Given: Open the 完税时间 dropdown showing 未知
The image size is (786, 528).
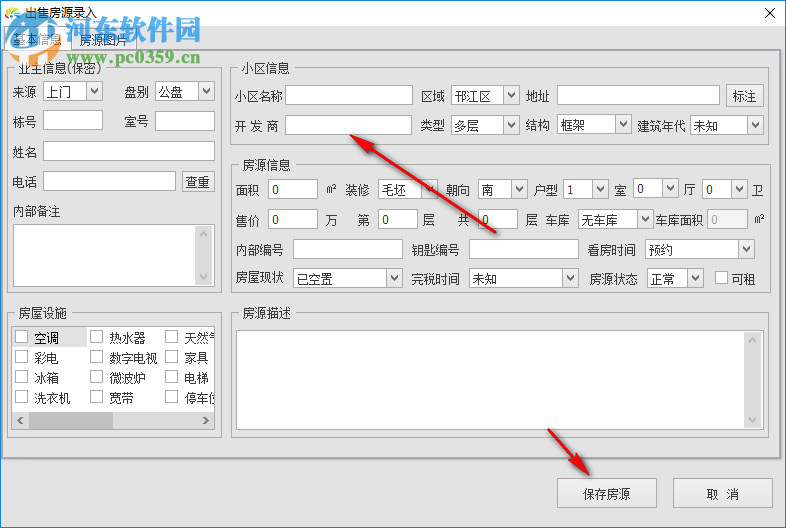Looking at the screenshot, I should (523, 278).
